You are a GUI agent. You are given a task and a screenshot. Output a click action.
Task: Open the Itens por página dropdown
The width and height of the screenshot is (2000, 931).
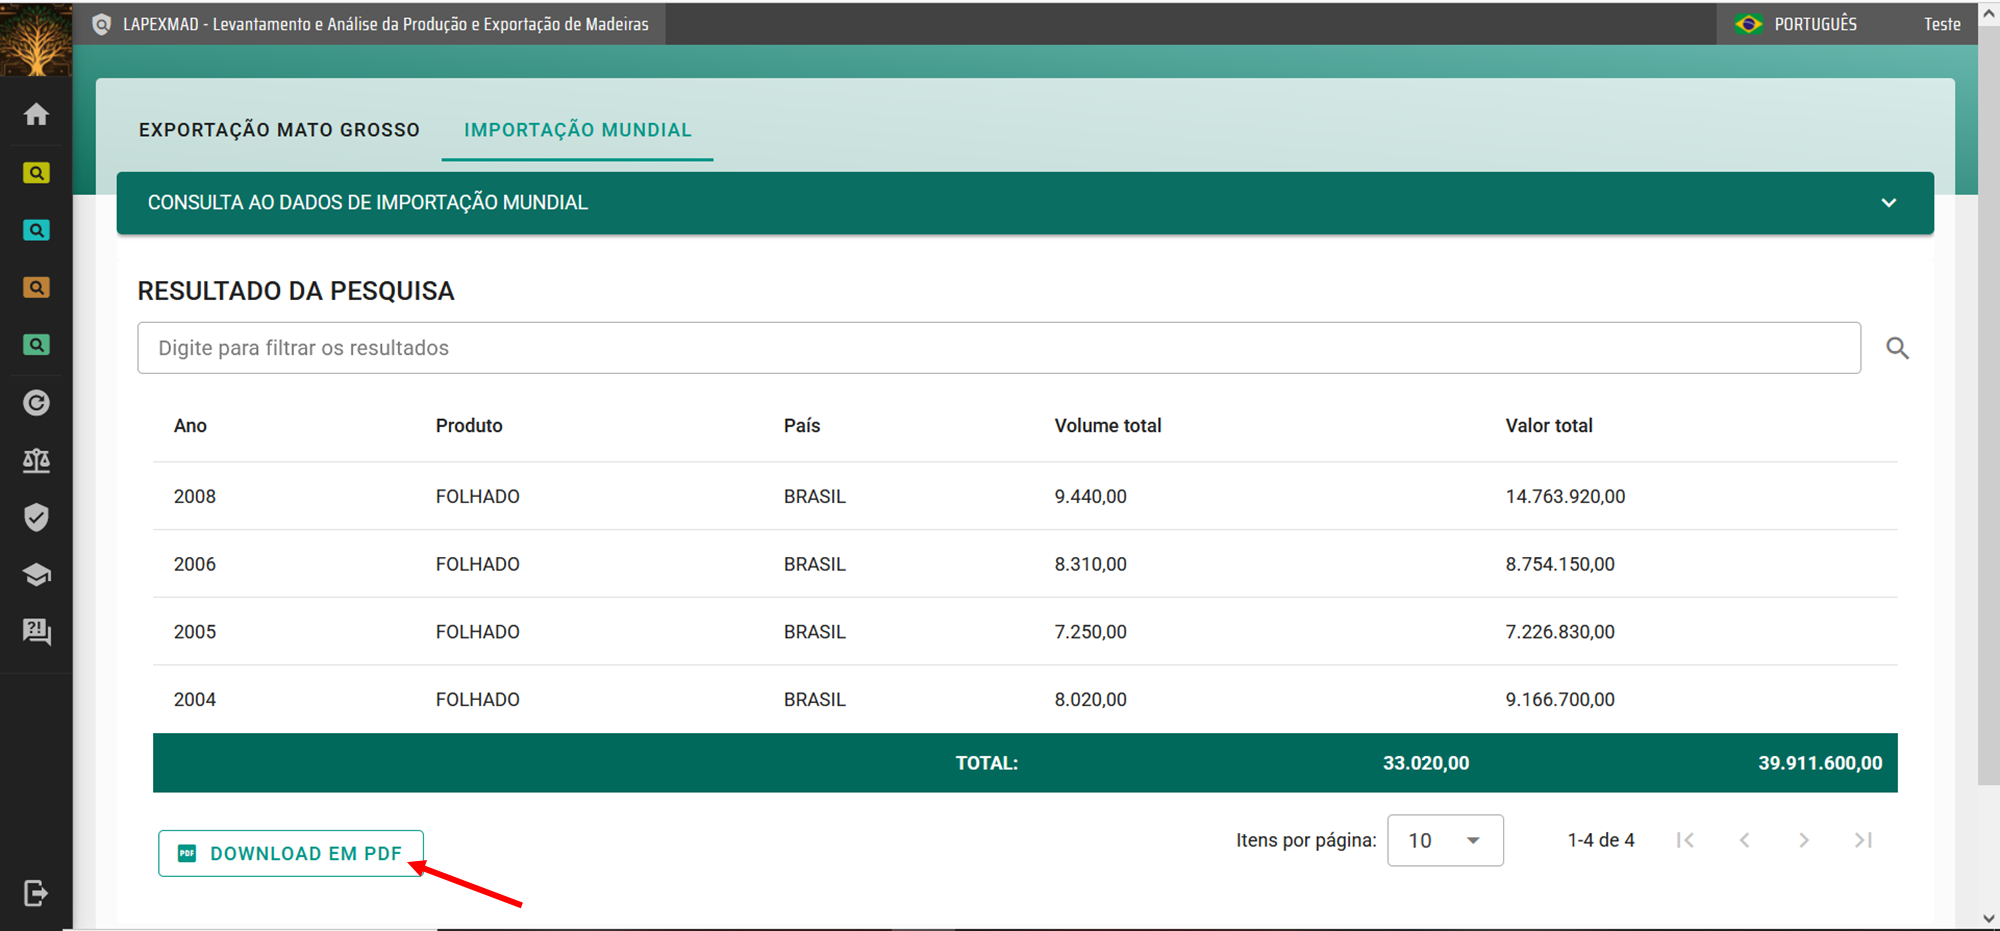(1445, 840)
